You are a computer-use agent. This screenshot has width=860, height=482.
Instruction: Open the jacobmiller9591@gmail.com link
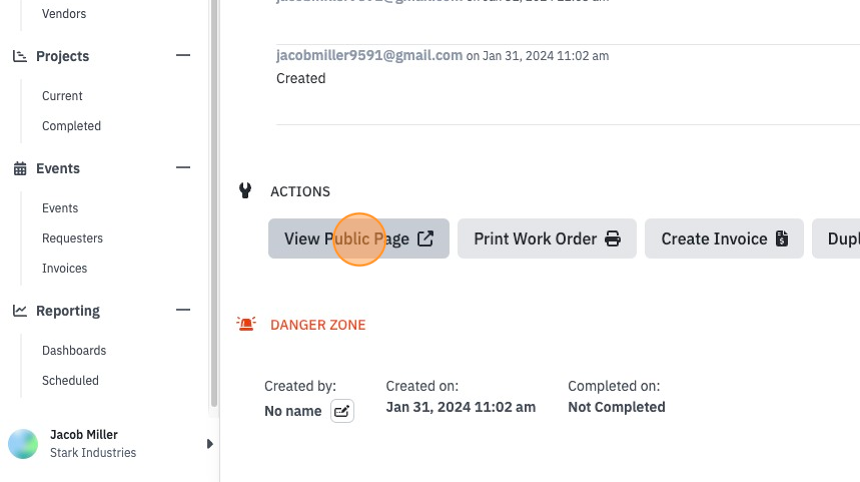tap(369, 55)
